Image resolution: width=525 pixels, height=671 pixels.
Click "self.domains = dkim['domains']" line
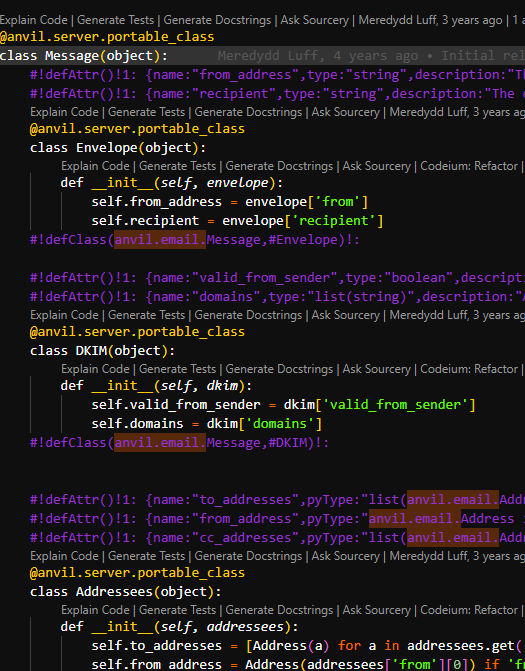[x=207, y=424]
